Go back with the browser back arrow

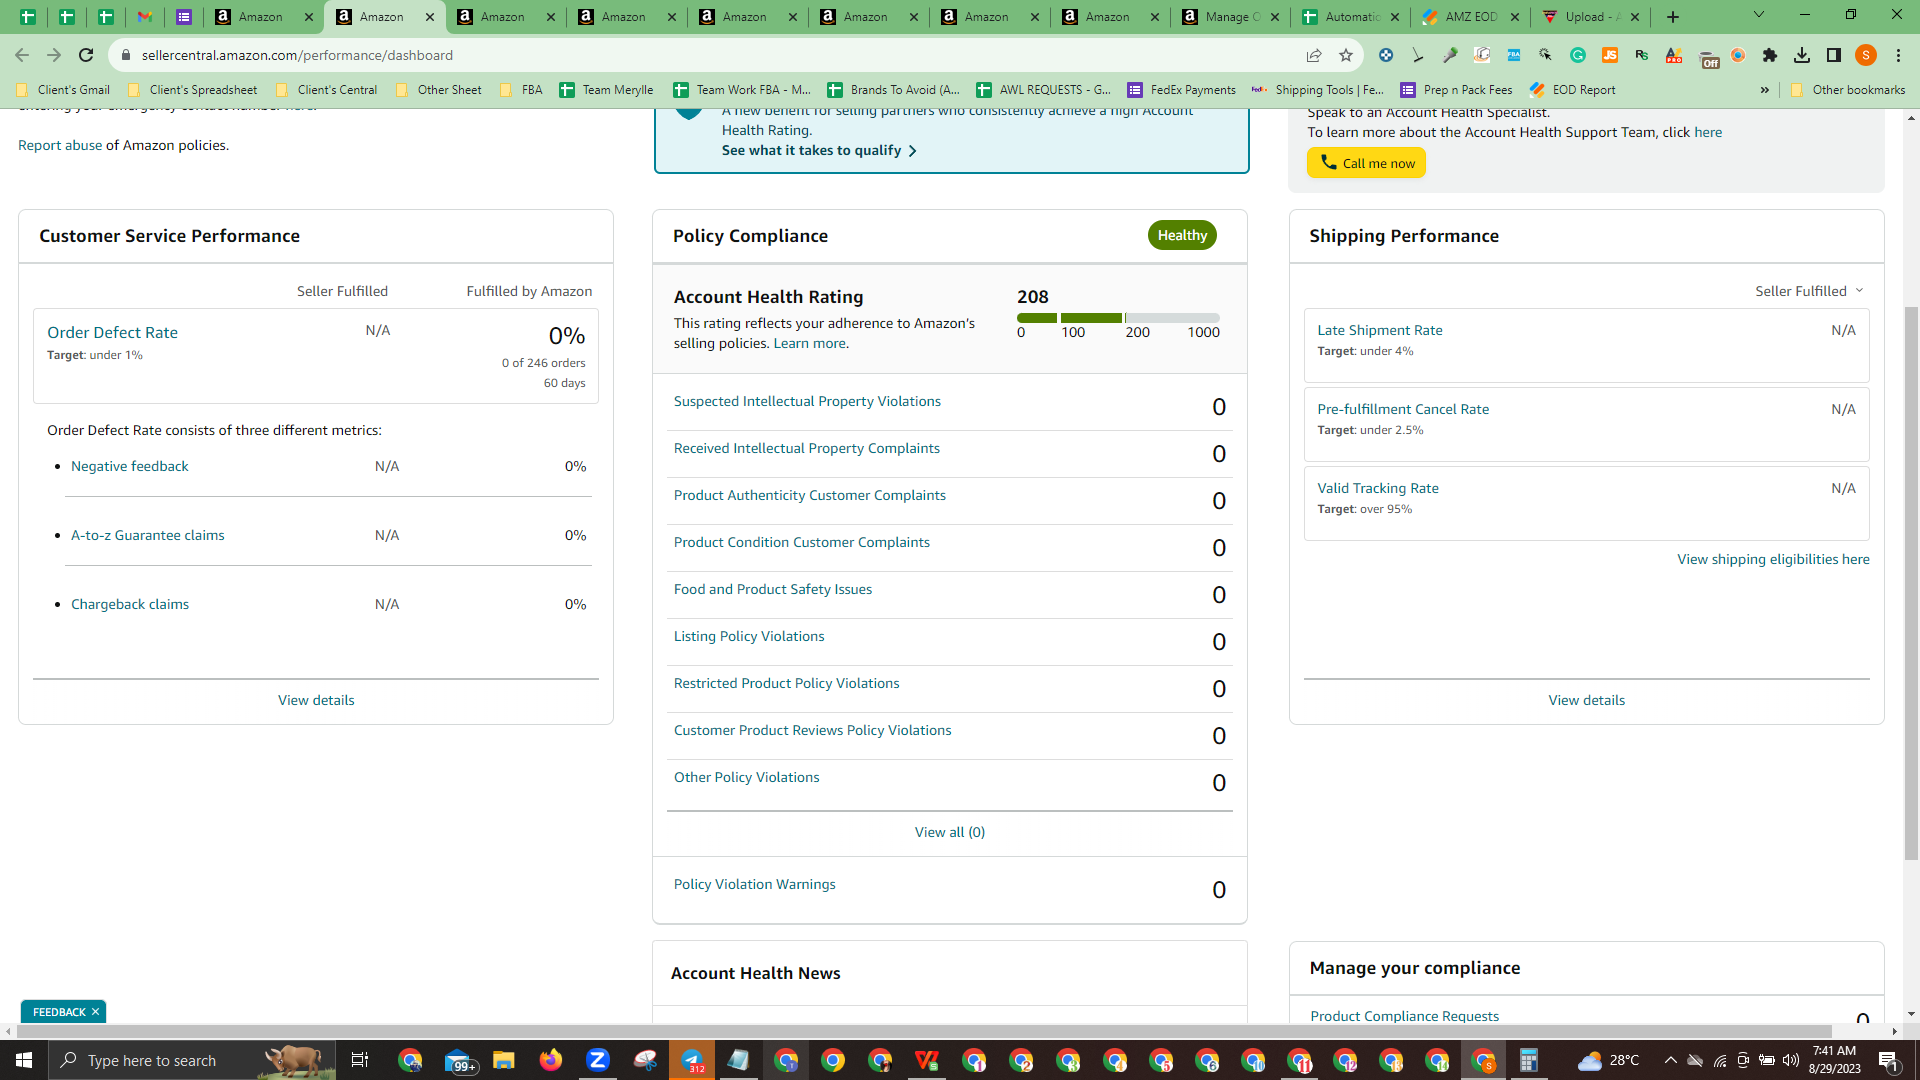point(22,55)
